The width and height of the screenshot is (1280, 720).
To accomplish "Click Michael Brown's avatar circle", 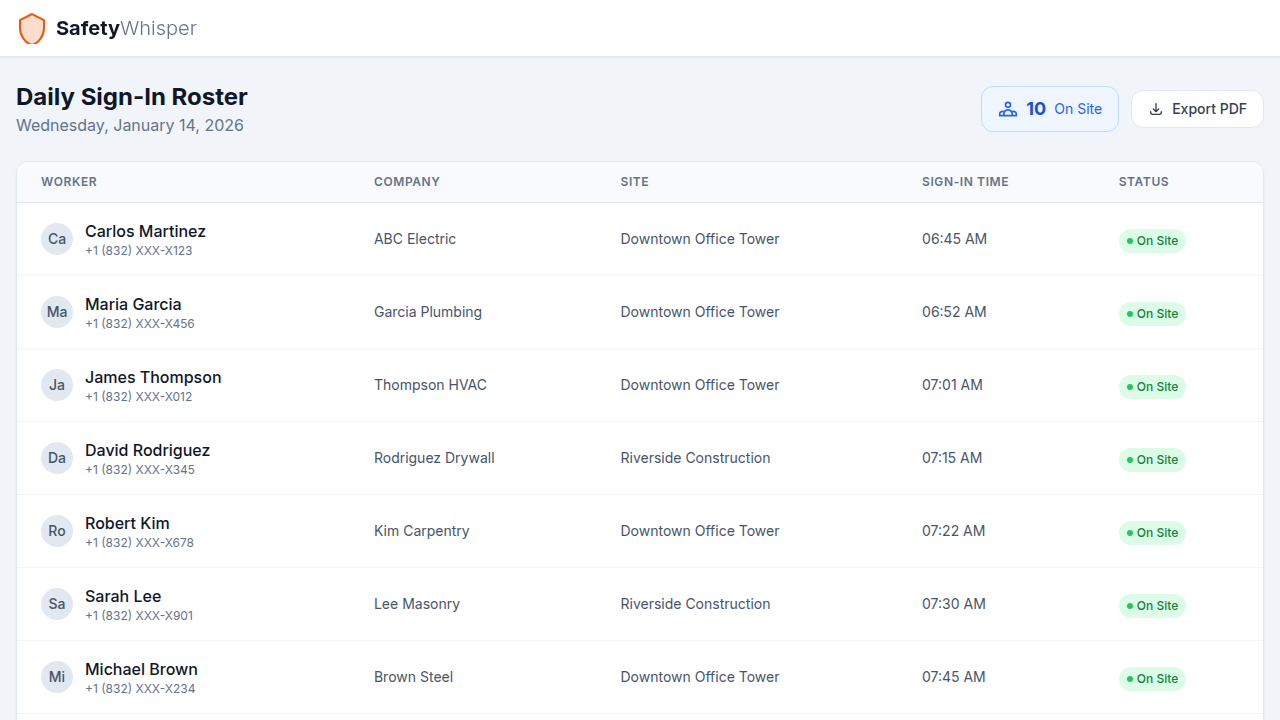I will (57, 677).
